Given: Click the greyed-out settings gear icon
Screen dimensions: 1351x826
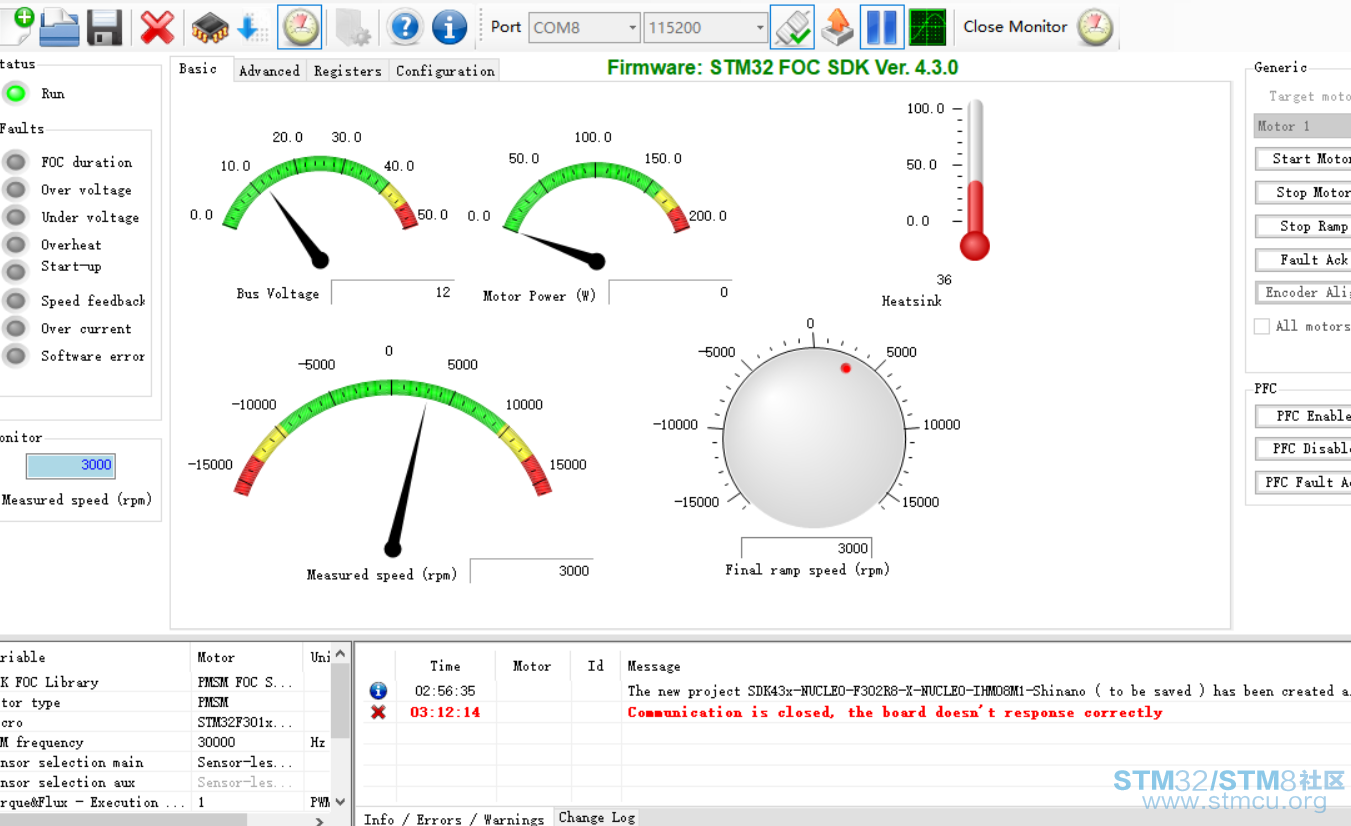Looking at the screenshot, I should [x=353, y=28].
